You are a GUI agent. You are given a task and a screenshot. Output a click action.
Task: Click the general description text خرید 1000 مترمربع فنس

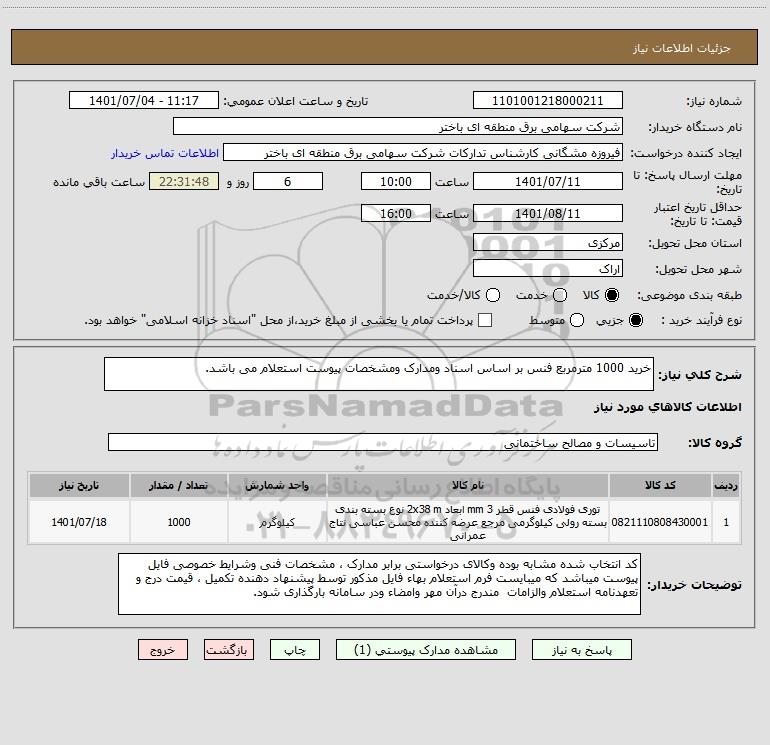[379, 374]
